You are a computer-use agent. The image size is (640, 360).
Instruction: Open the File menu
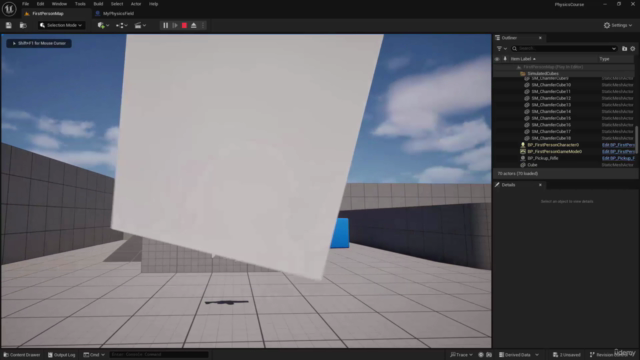[25, 4]
